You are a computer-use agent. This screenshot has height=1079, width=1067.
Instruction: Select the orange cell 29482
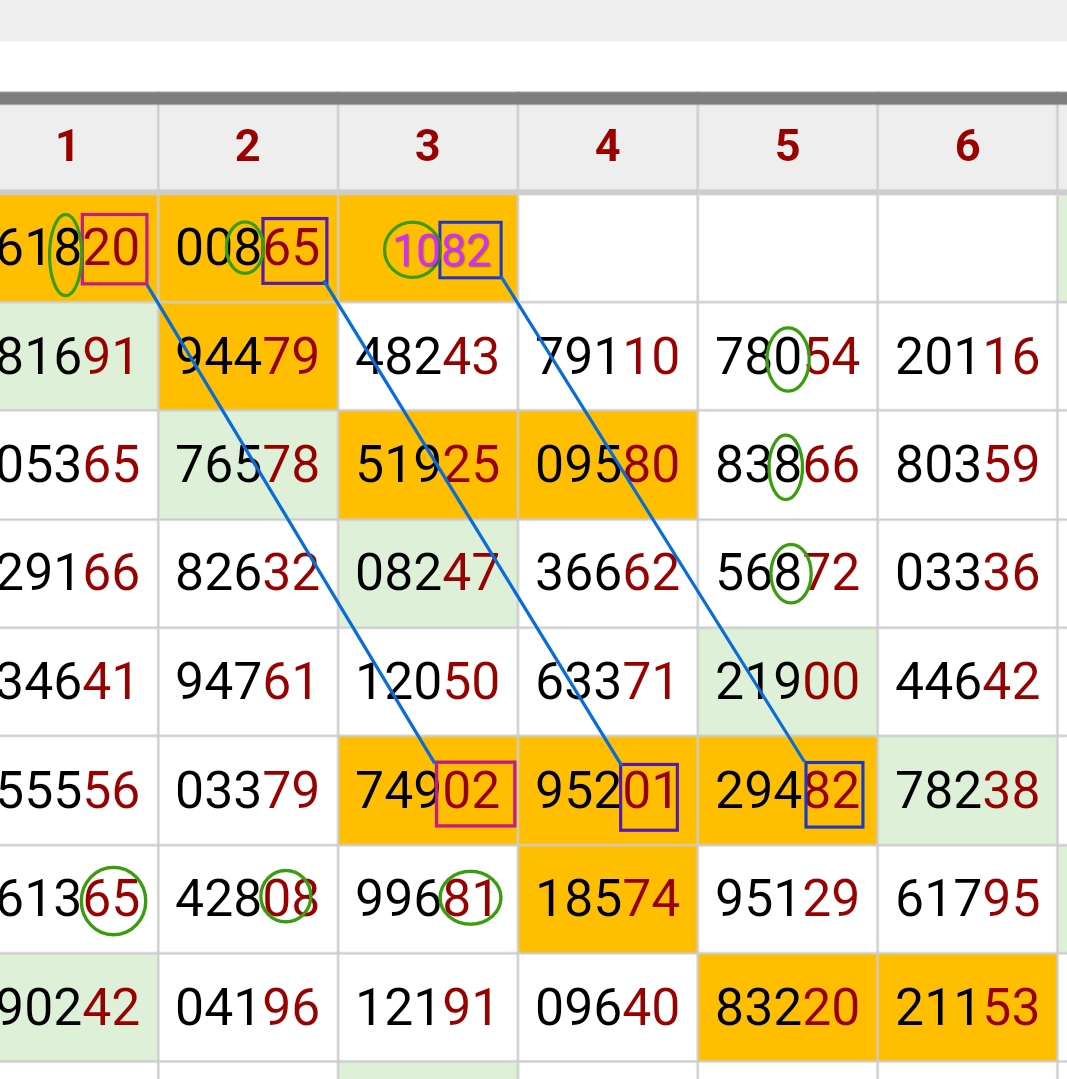coord(788,789)
